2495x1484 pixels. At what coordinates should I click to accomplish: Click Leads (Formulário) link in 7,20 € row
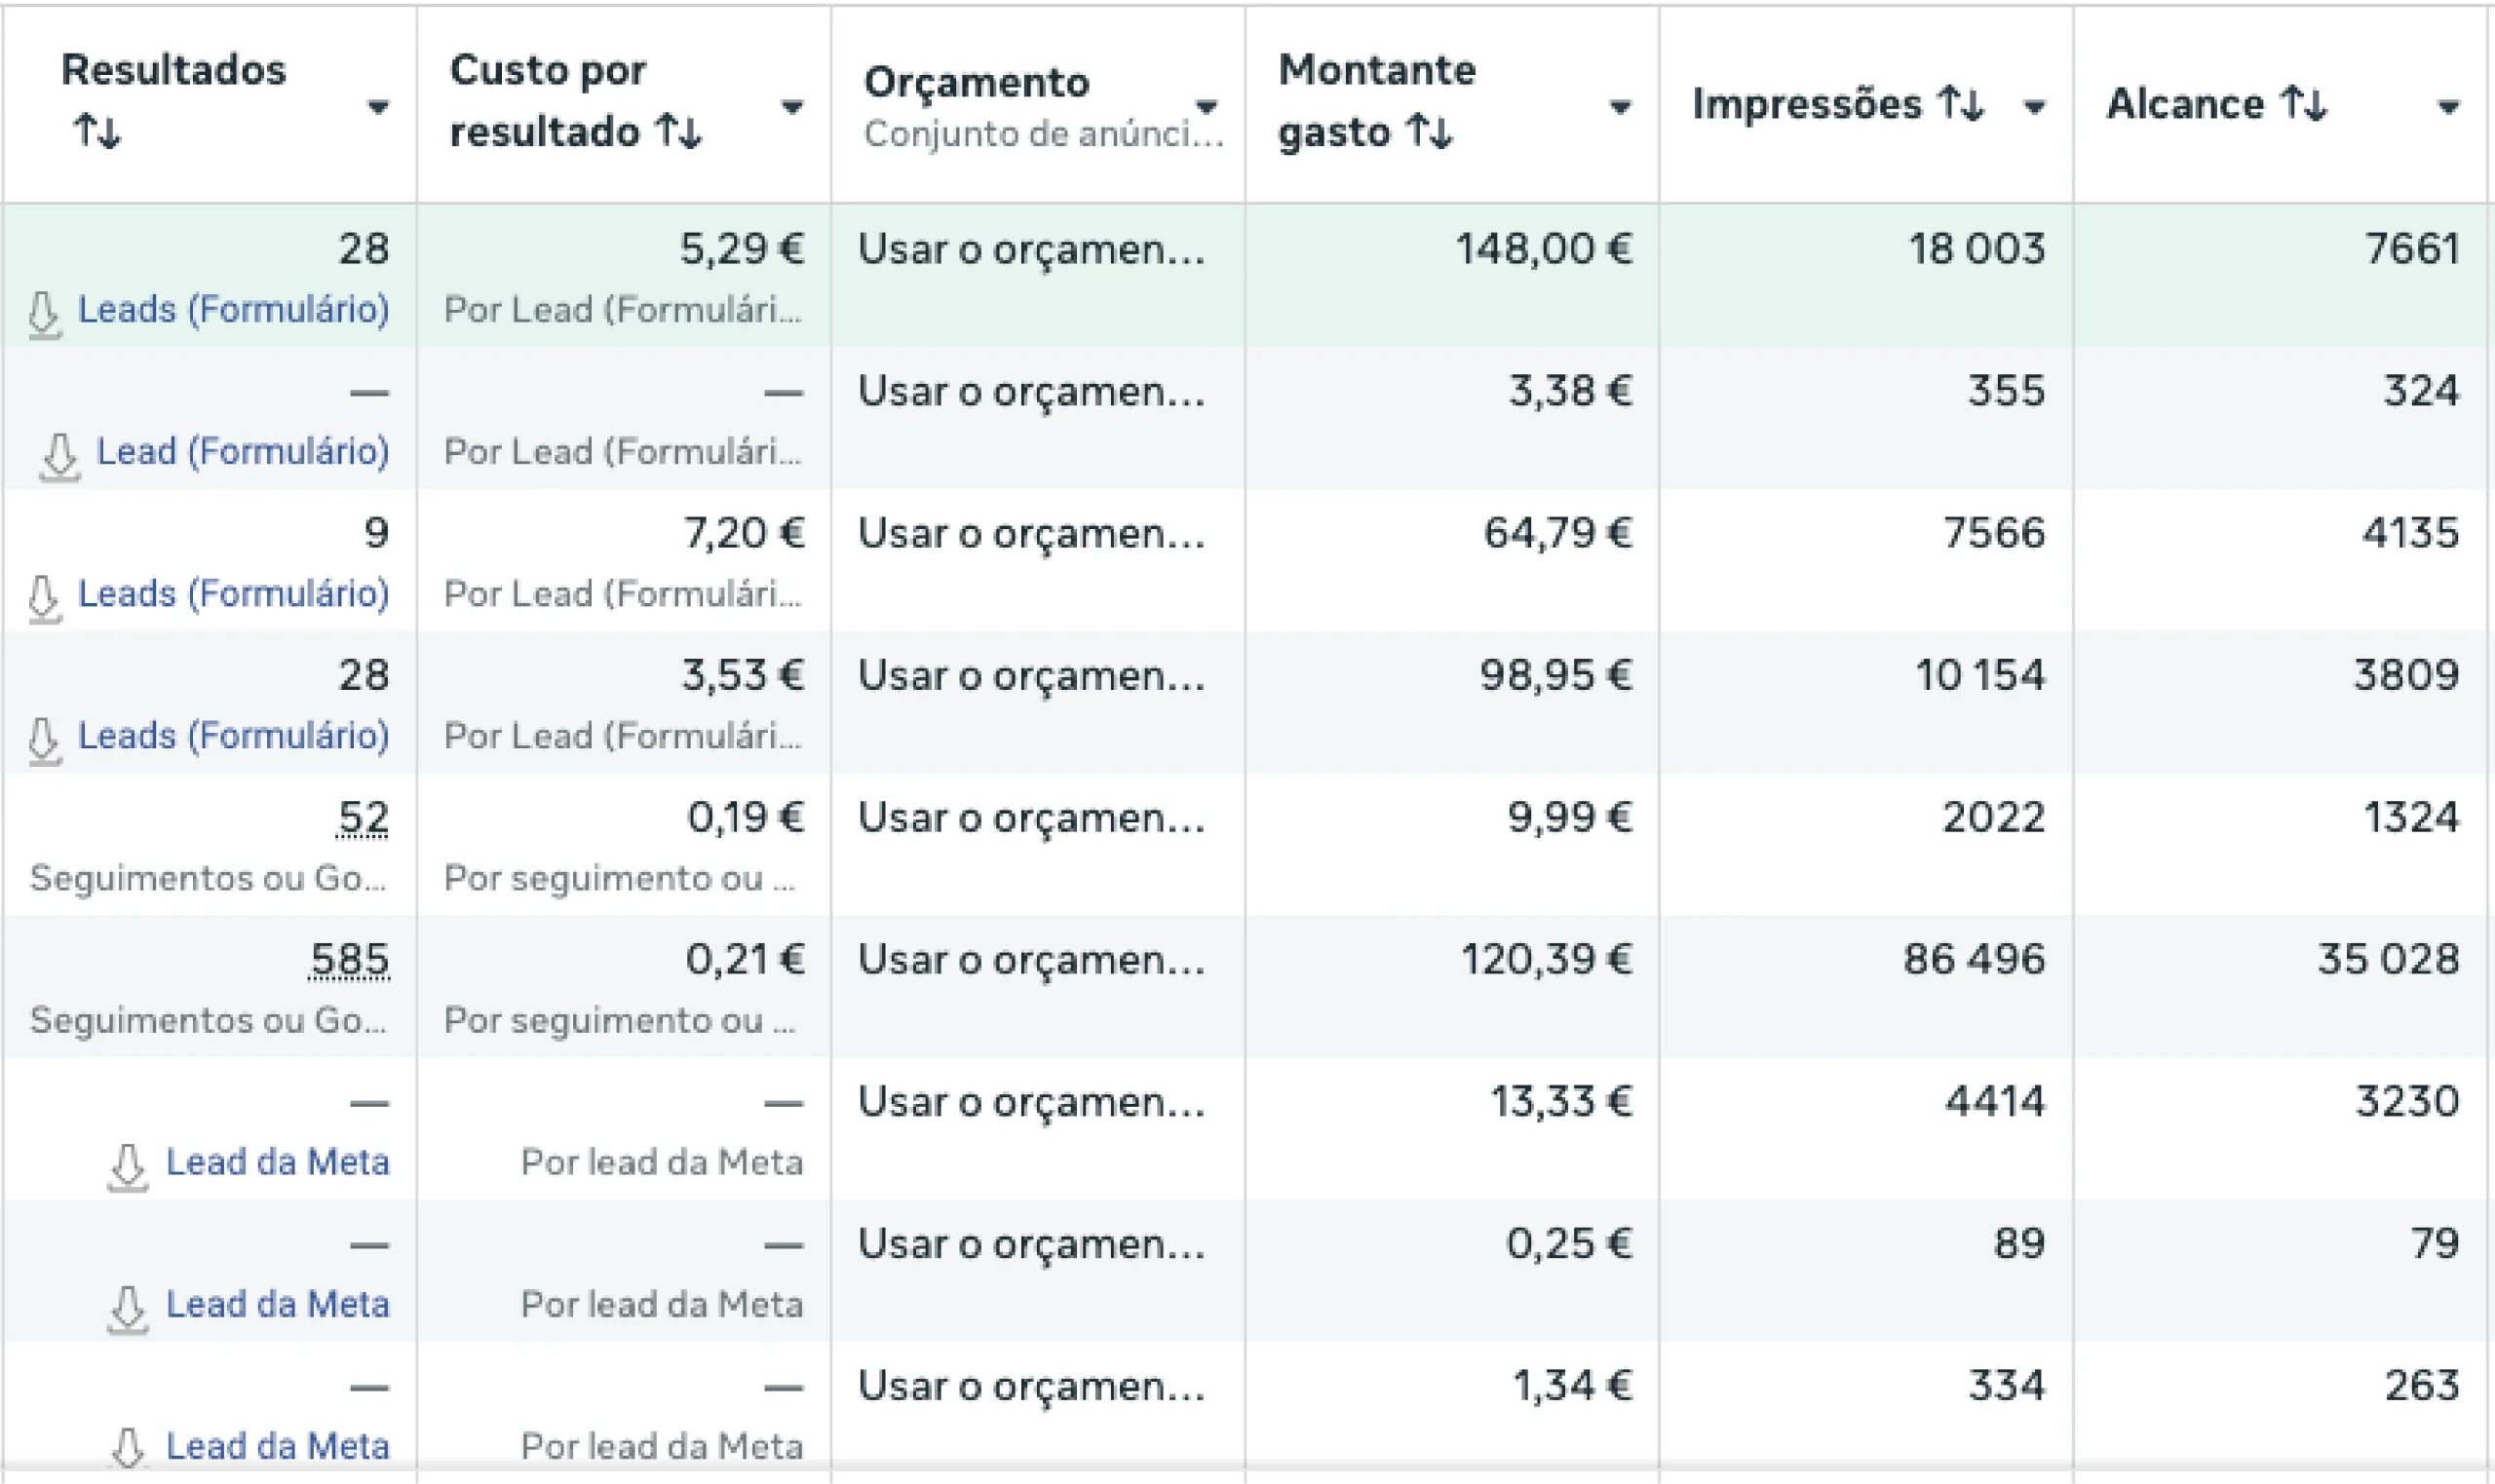point(233,594)
